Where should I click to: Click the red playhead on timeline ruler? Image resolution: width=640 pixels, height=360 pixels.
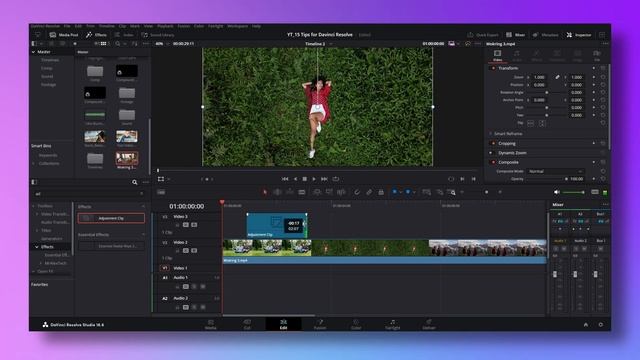(x=222, y=202)
